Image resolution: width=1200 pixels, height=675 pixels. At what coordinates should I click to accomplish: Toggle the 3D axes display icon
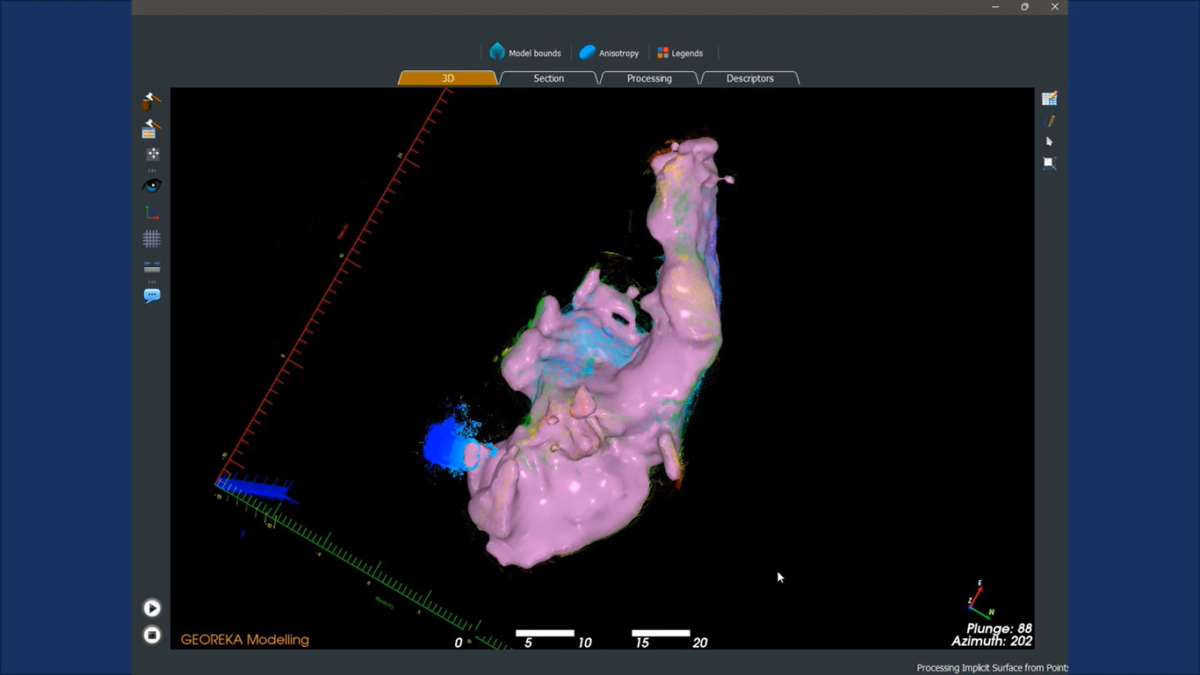point(152,212)
